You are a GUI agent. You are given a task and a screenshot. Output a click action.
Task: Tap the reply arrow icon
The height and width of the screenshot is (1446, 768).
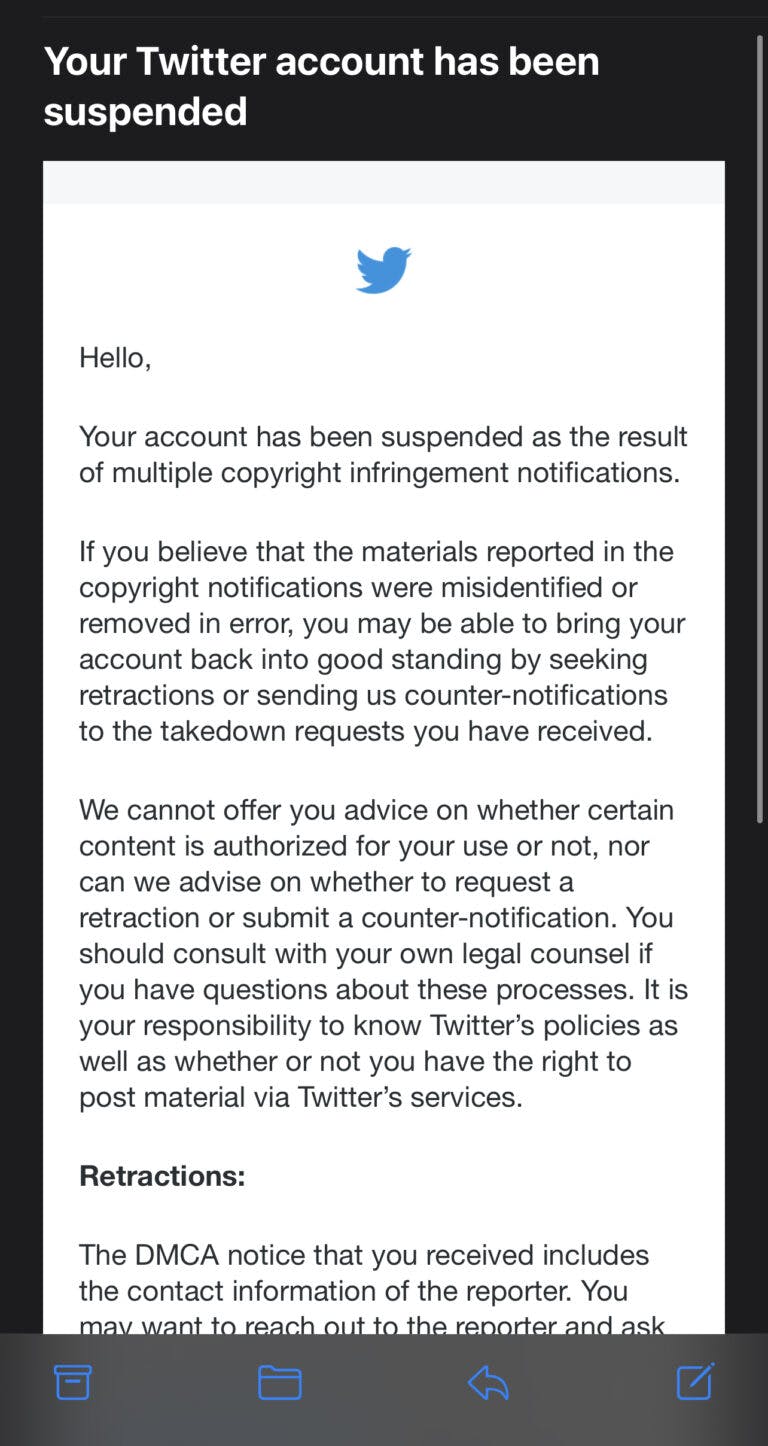click(488, 1382)
